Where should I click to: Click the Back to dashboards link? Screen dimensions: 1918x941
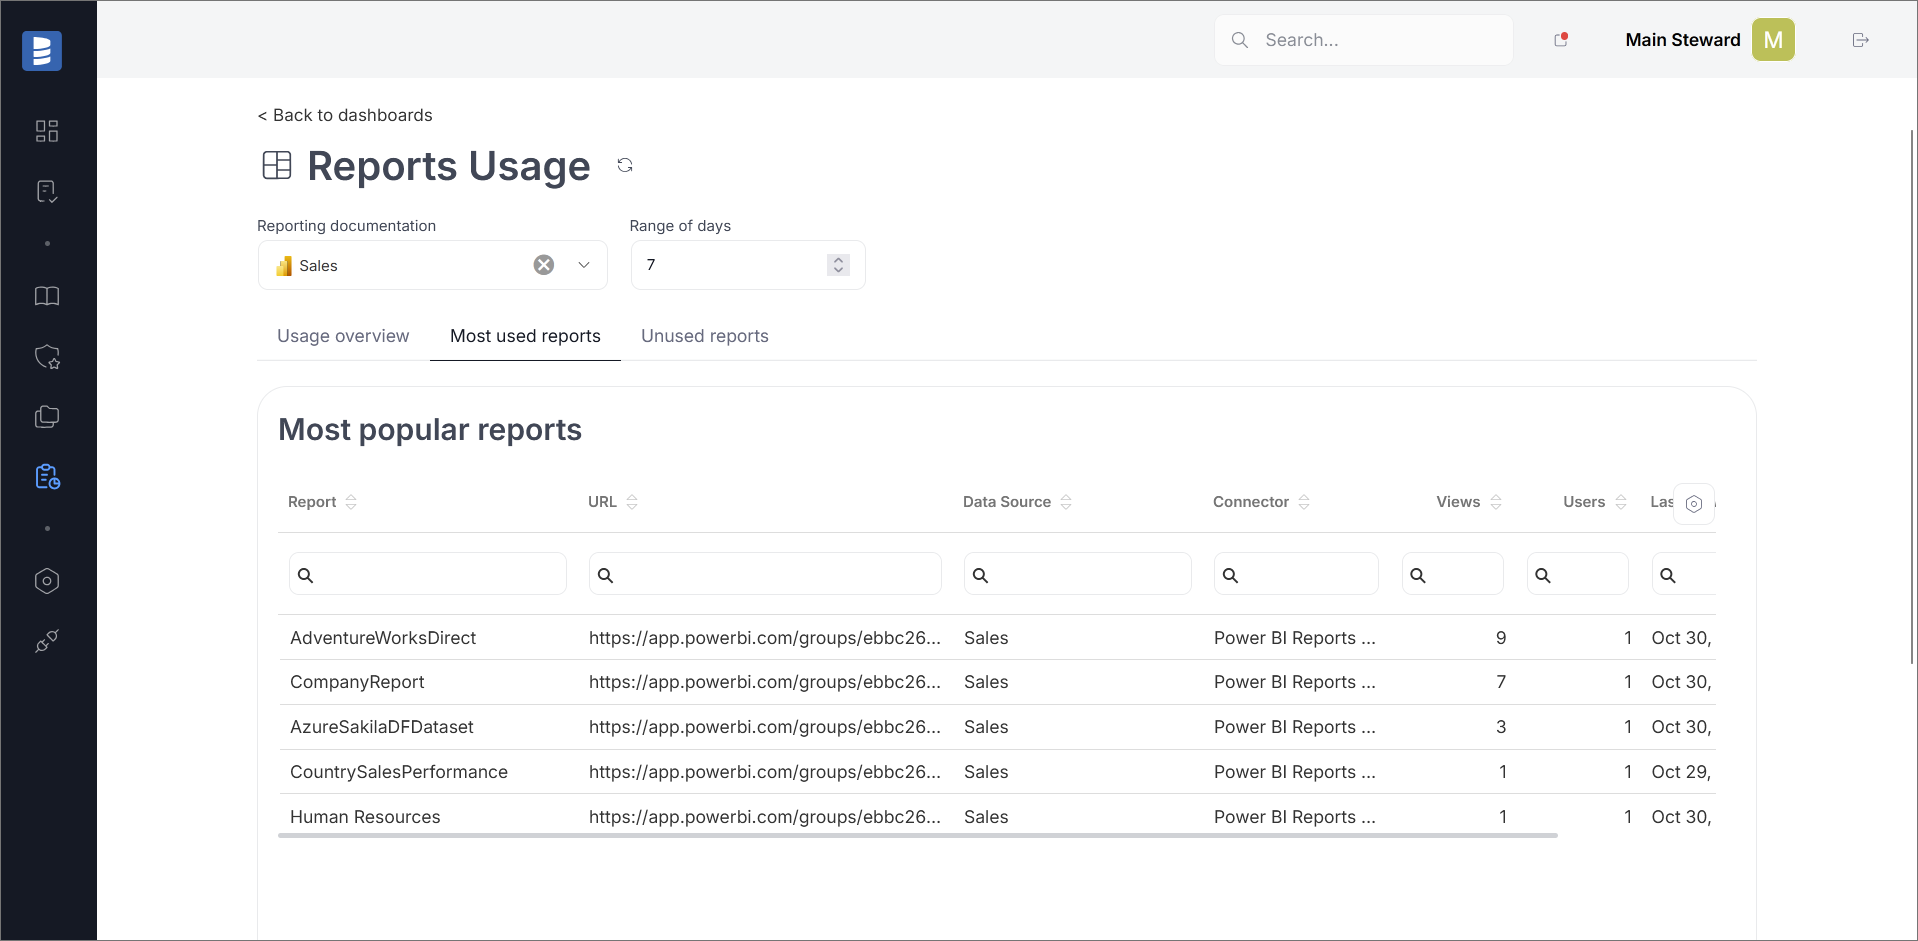[x=344, y=115]
